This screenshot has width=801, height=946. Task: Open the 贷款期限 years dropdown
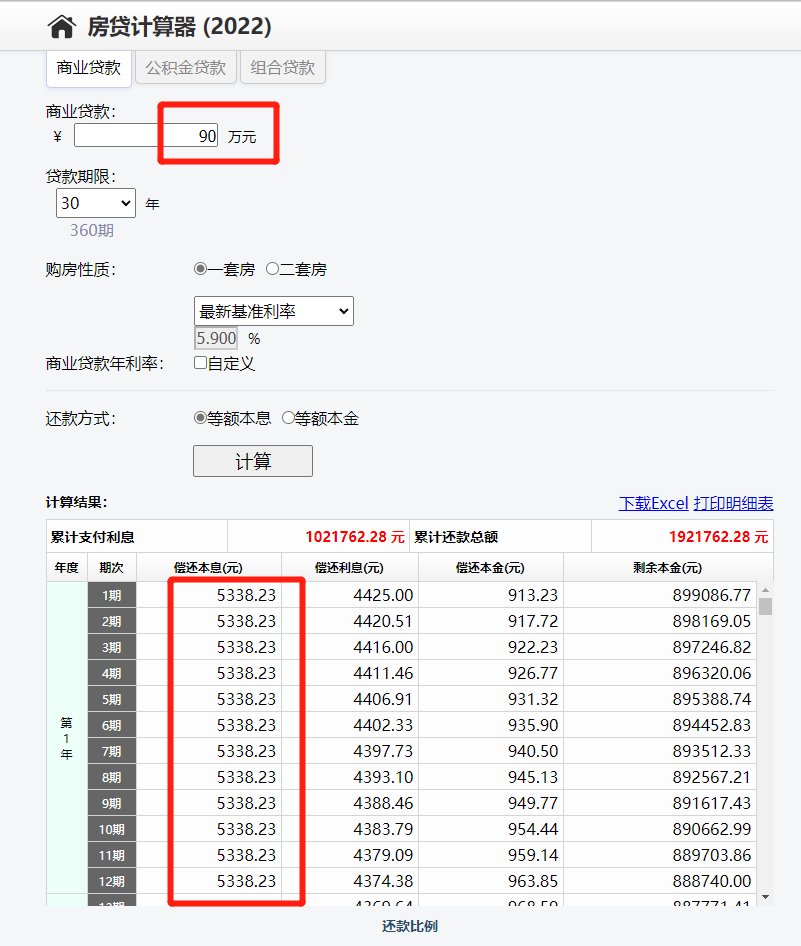[x=96, y=203]
